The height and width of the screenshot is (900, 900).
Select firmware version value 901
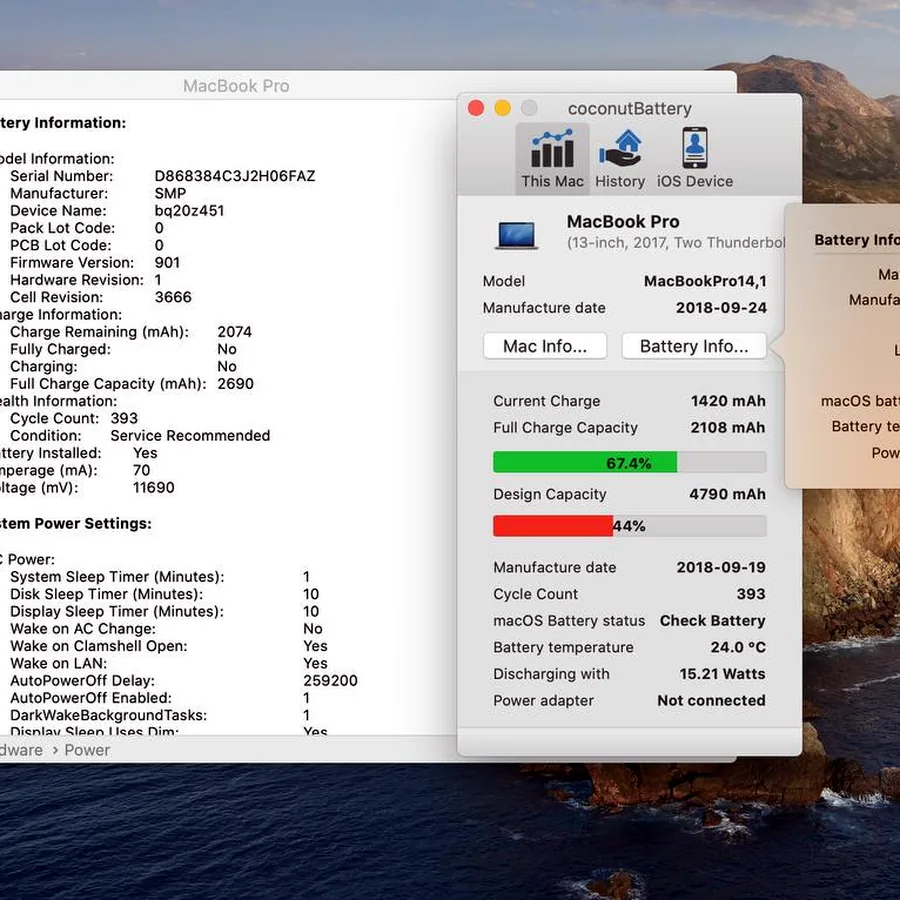click(167, 262)
